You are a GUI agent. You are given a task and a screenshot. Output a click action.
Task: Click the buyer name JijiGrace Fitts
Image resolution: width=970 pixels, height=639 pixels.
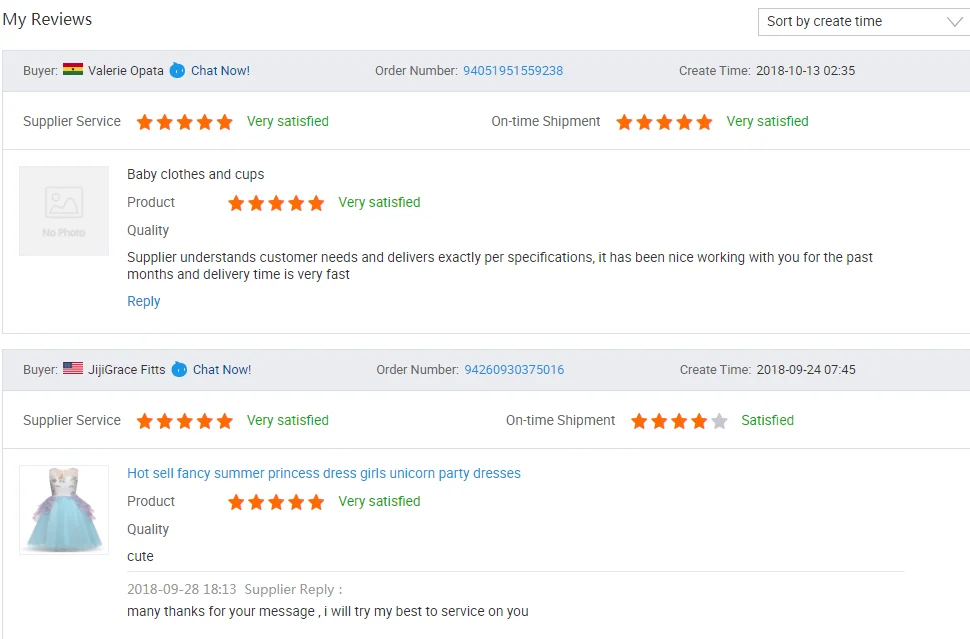click(127, 369)
